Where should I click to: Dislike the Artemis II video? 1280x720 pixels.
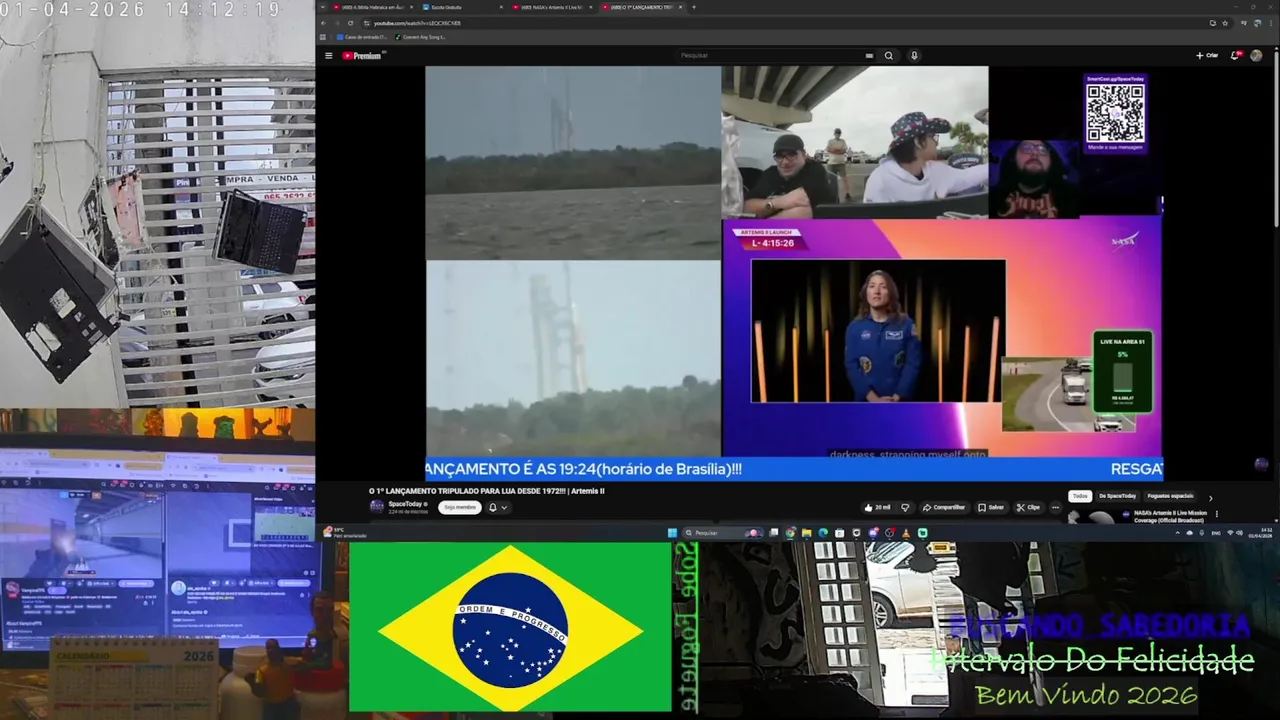point(905,507)
